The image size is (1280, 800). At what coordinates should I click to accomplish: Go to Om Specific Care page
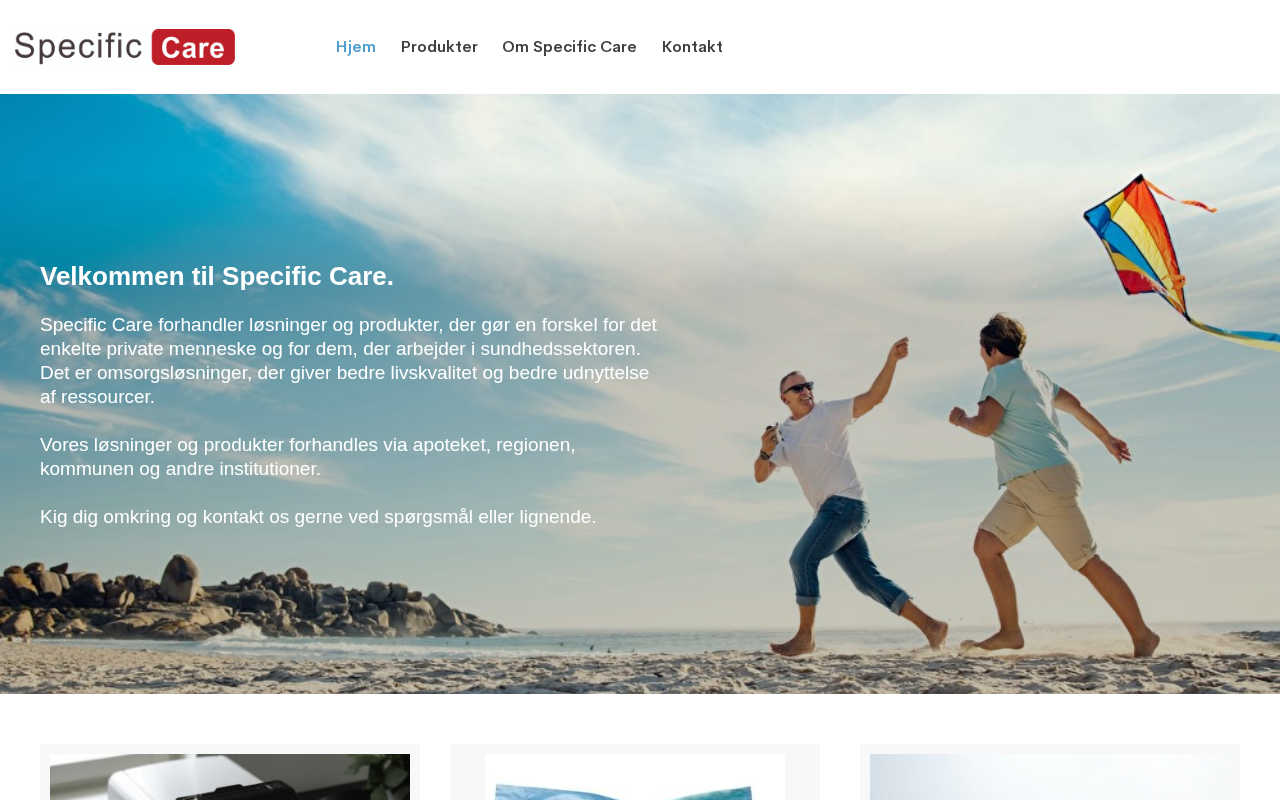[x=569, y=47]
